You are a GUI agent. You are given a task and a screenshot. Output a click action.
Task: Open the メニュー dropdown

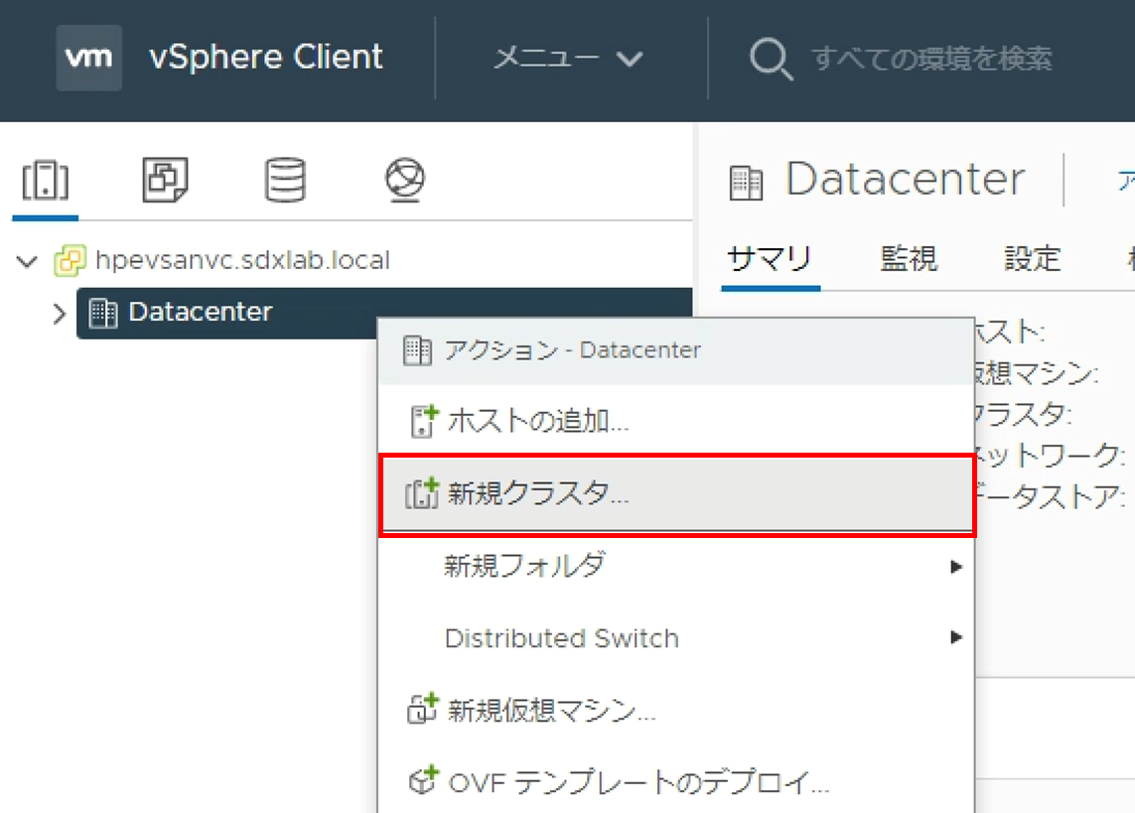pyautogui.click(x=568, y=58)
